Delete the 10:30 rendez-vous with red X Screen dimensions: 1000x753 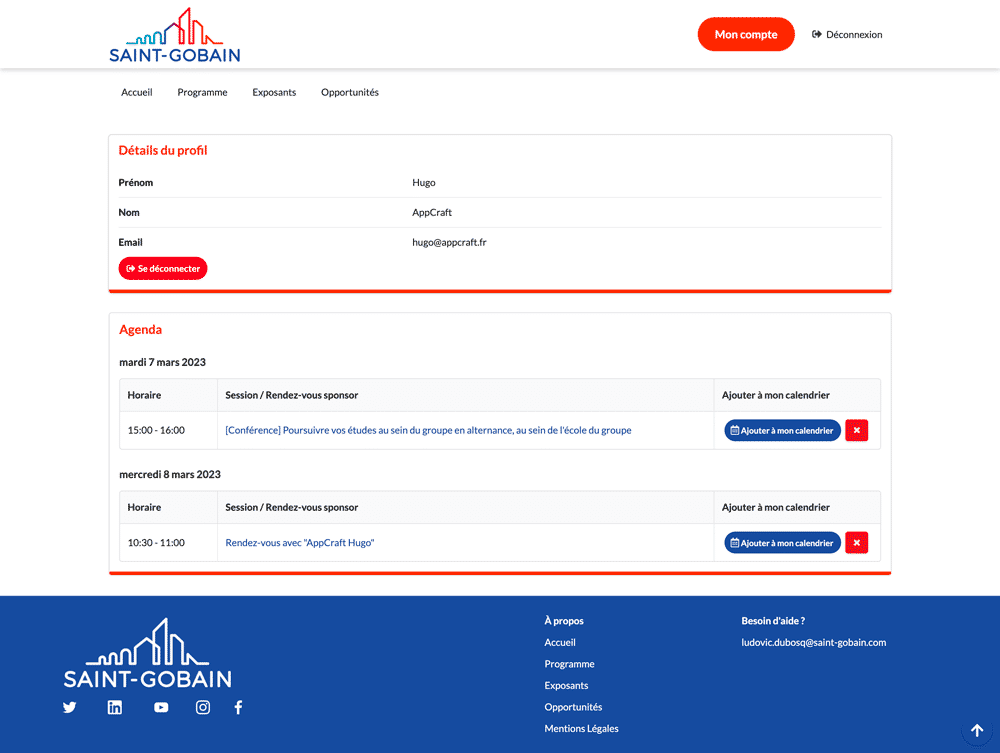tap(856, 543)
